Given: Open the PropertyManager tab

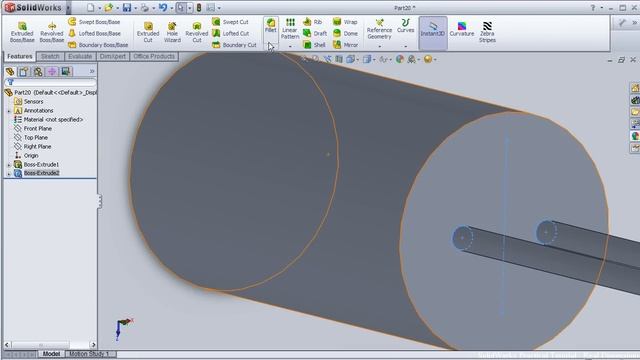Looking at the screenshot, I should coord(24,72).
